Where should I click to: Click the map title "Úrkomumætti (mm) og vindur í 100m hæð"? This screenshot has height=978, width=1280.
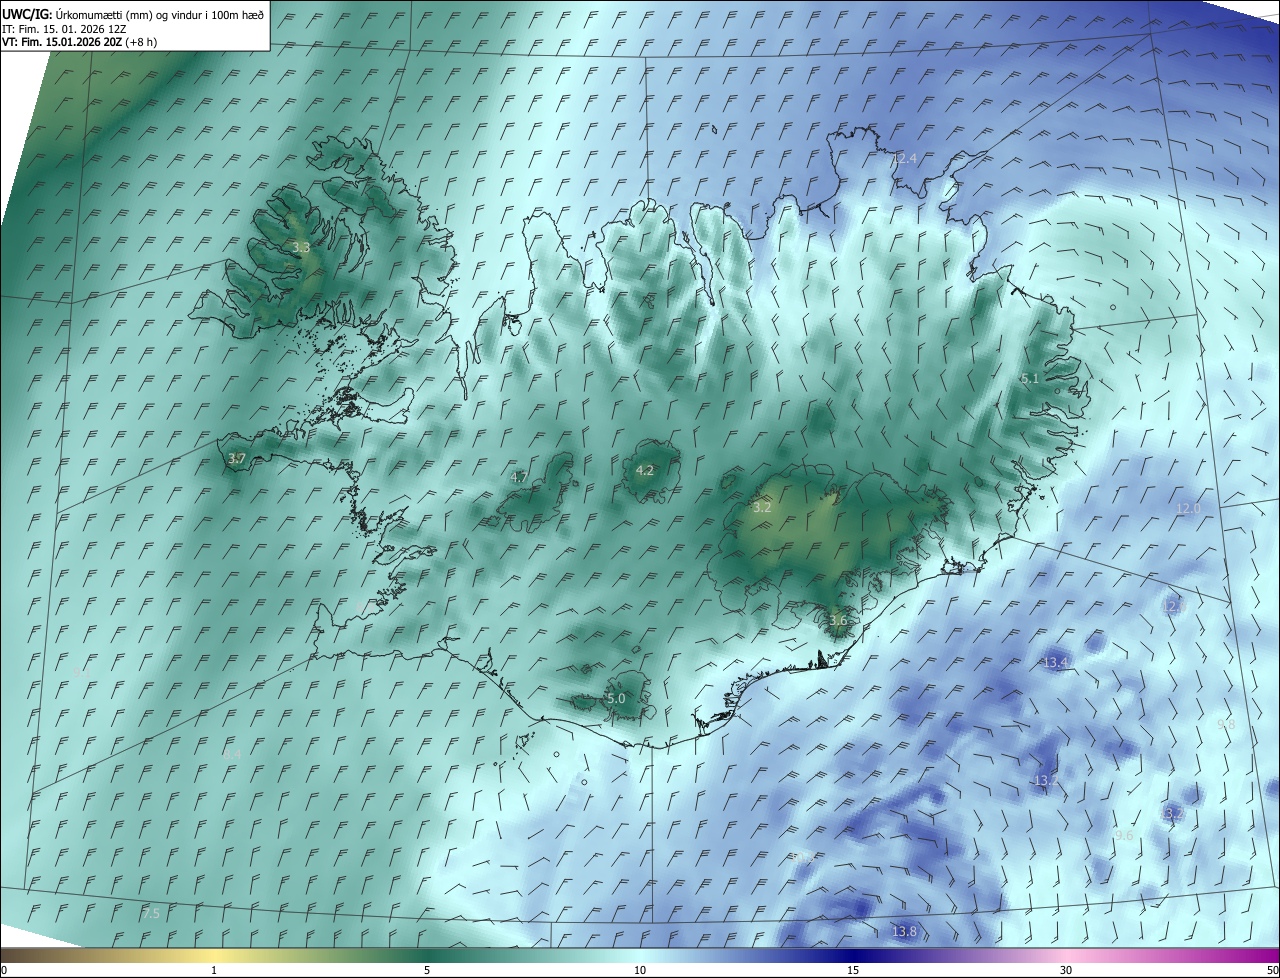pos(160,14)
